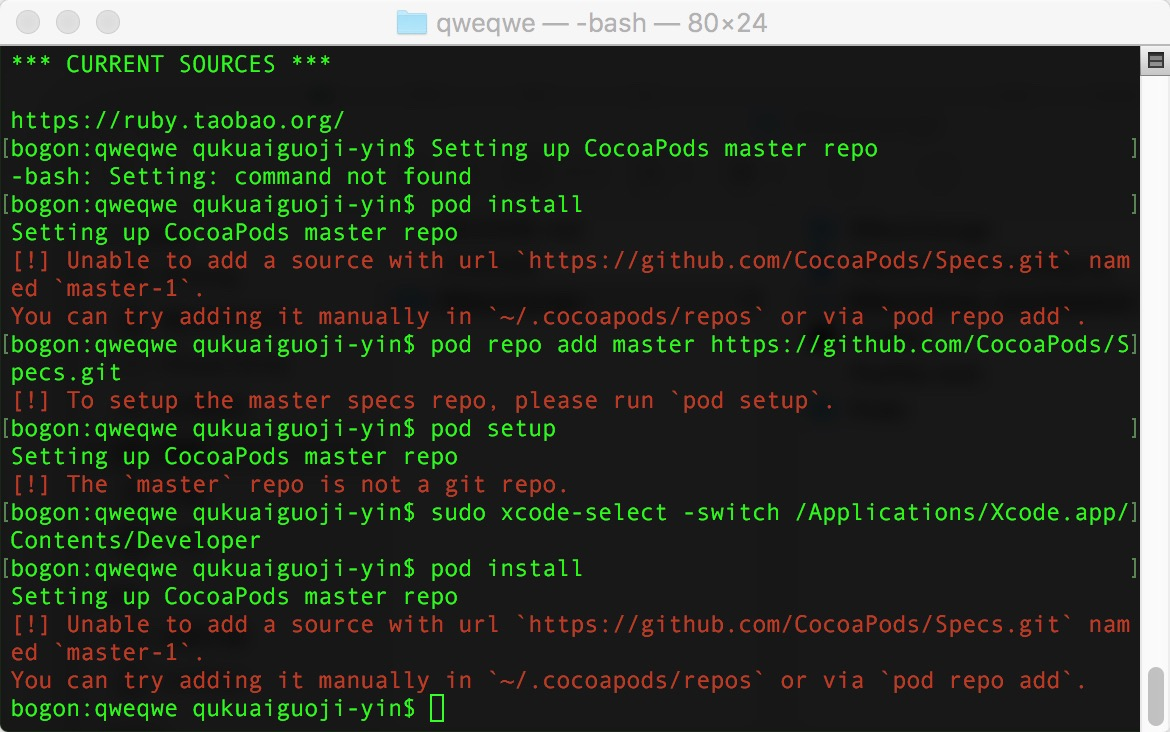The height and width of the screenshot is (732, 1170).
Task: Click the window title 'qweqwe — -bash — 80×24'
Action: tap(601, 23)
